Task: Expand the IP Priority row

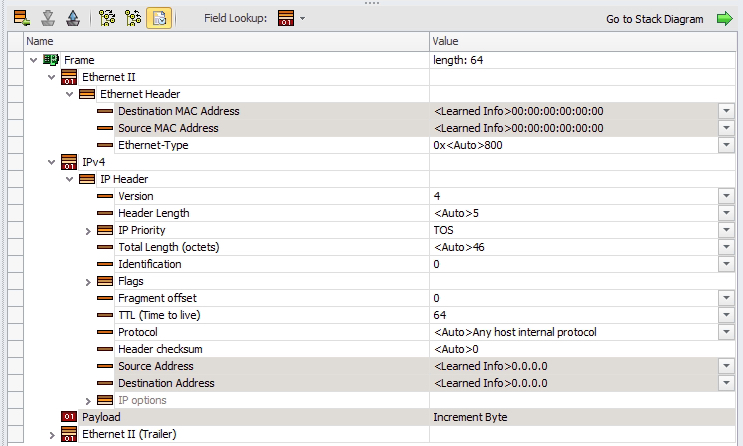Action: (x=88, y=230)
